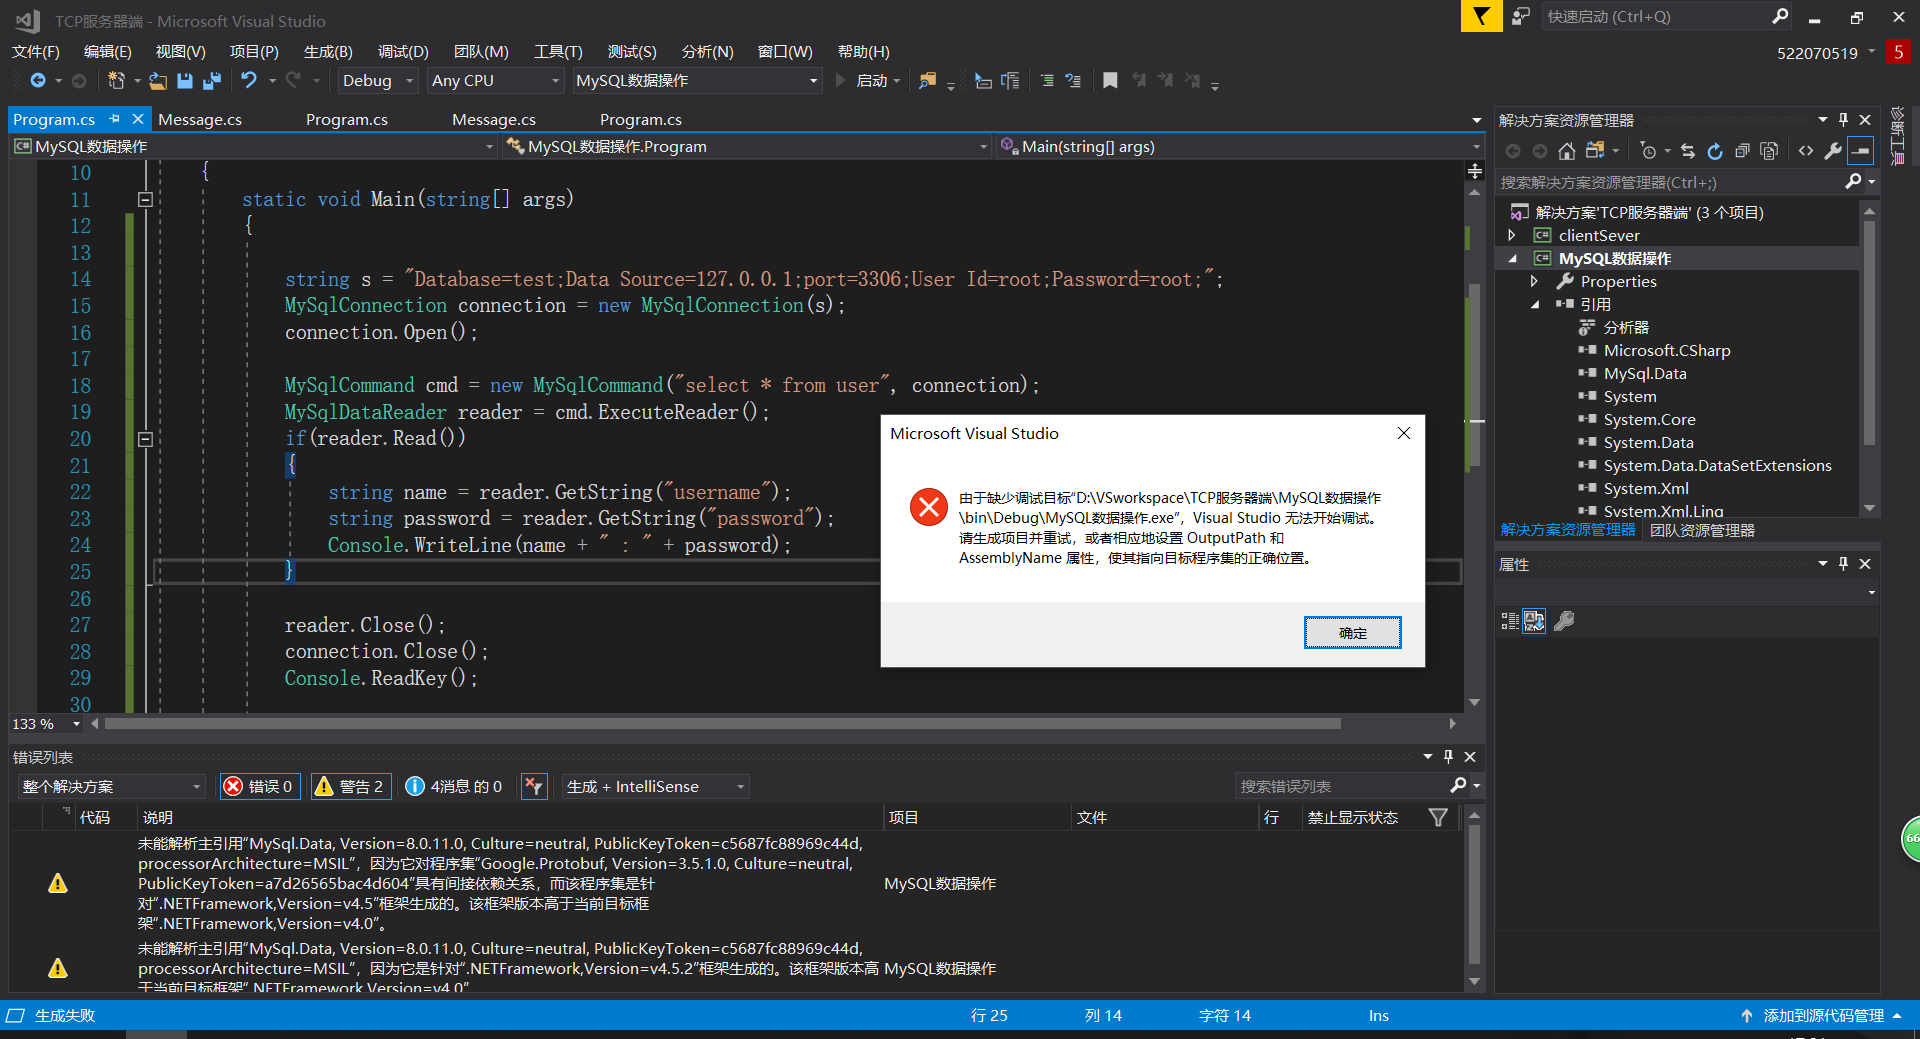Select the MySql.Data reference in Solution Explorer
This screenshot has height=1039, width=1920.
click(x=1644, y=374)
